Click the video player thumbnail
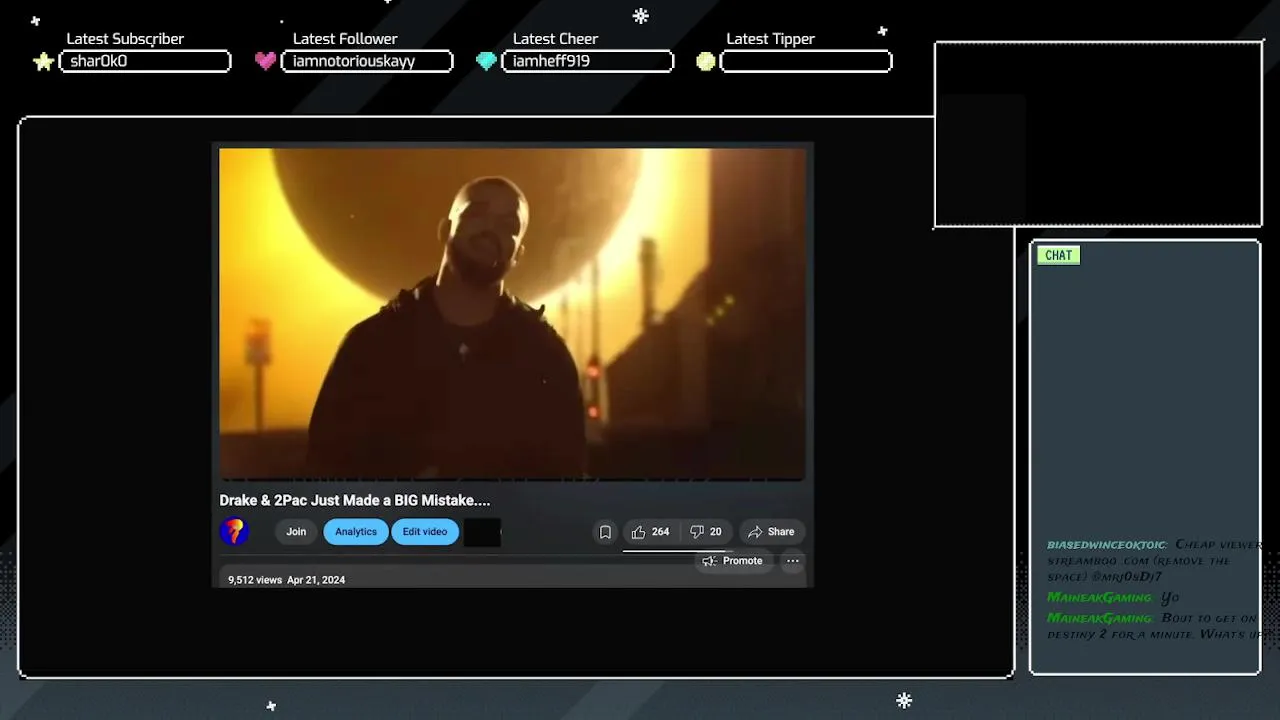 tap(512, 314)
